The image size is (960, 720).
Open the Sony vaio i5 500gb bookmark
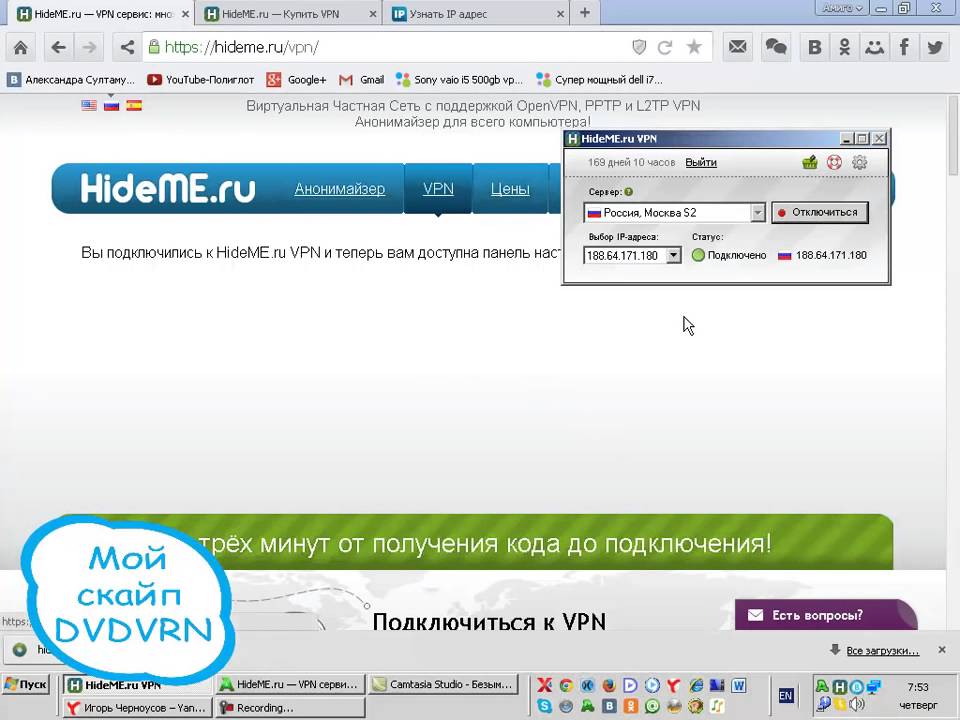[x=460, y=80]
